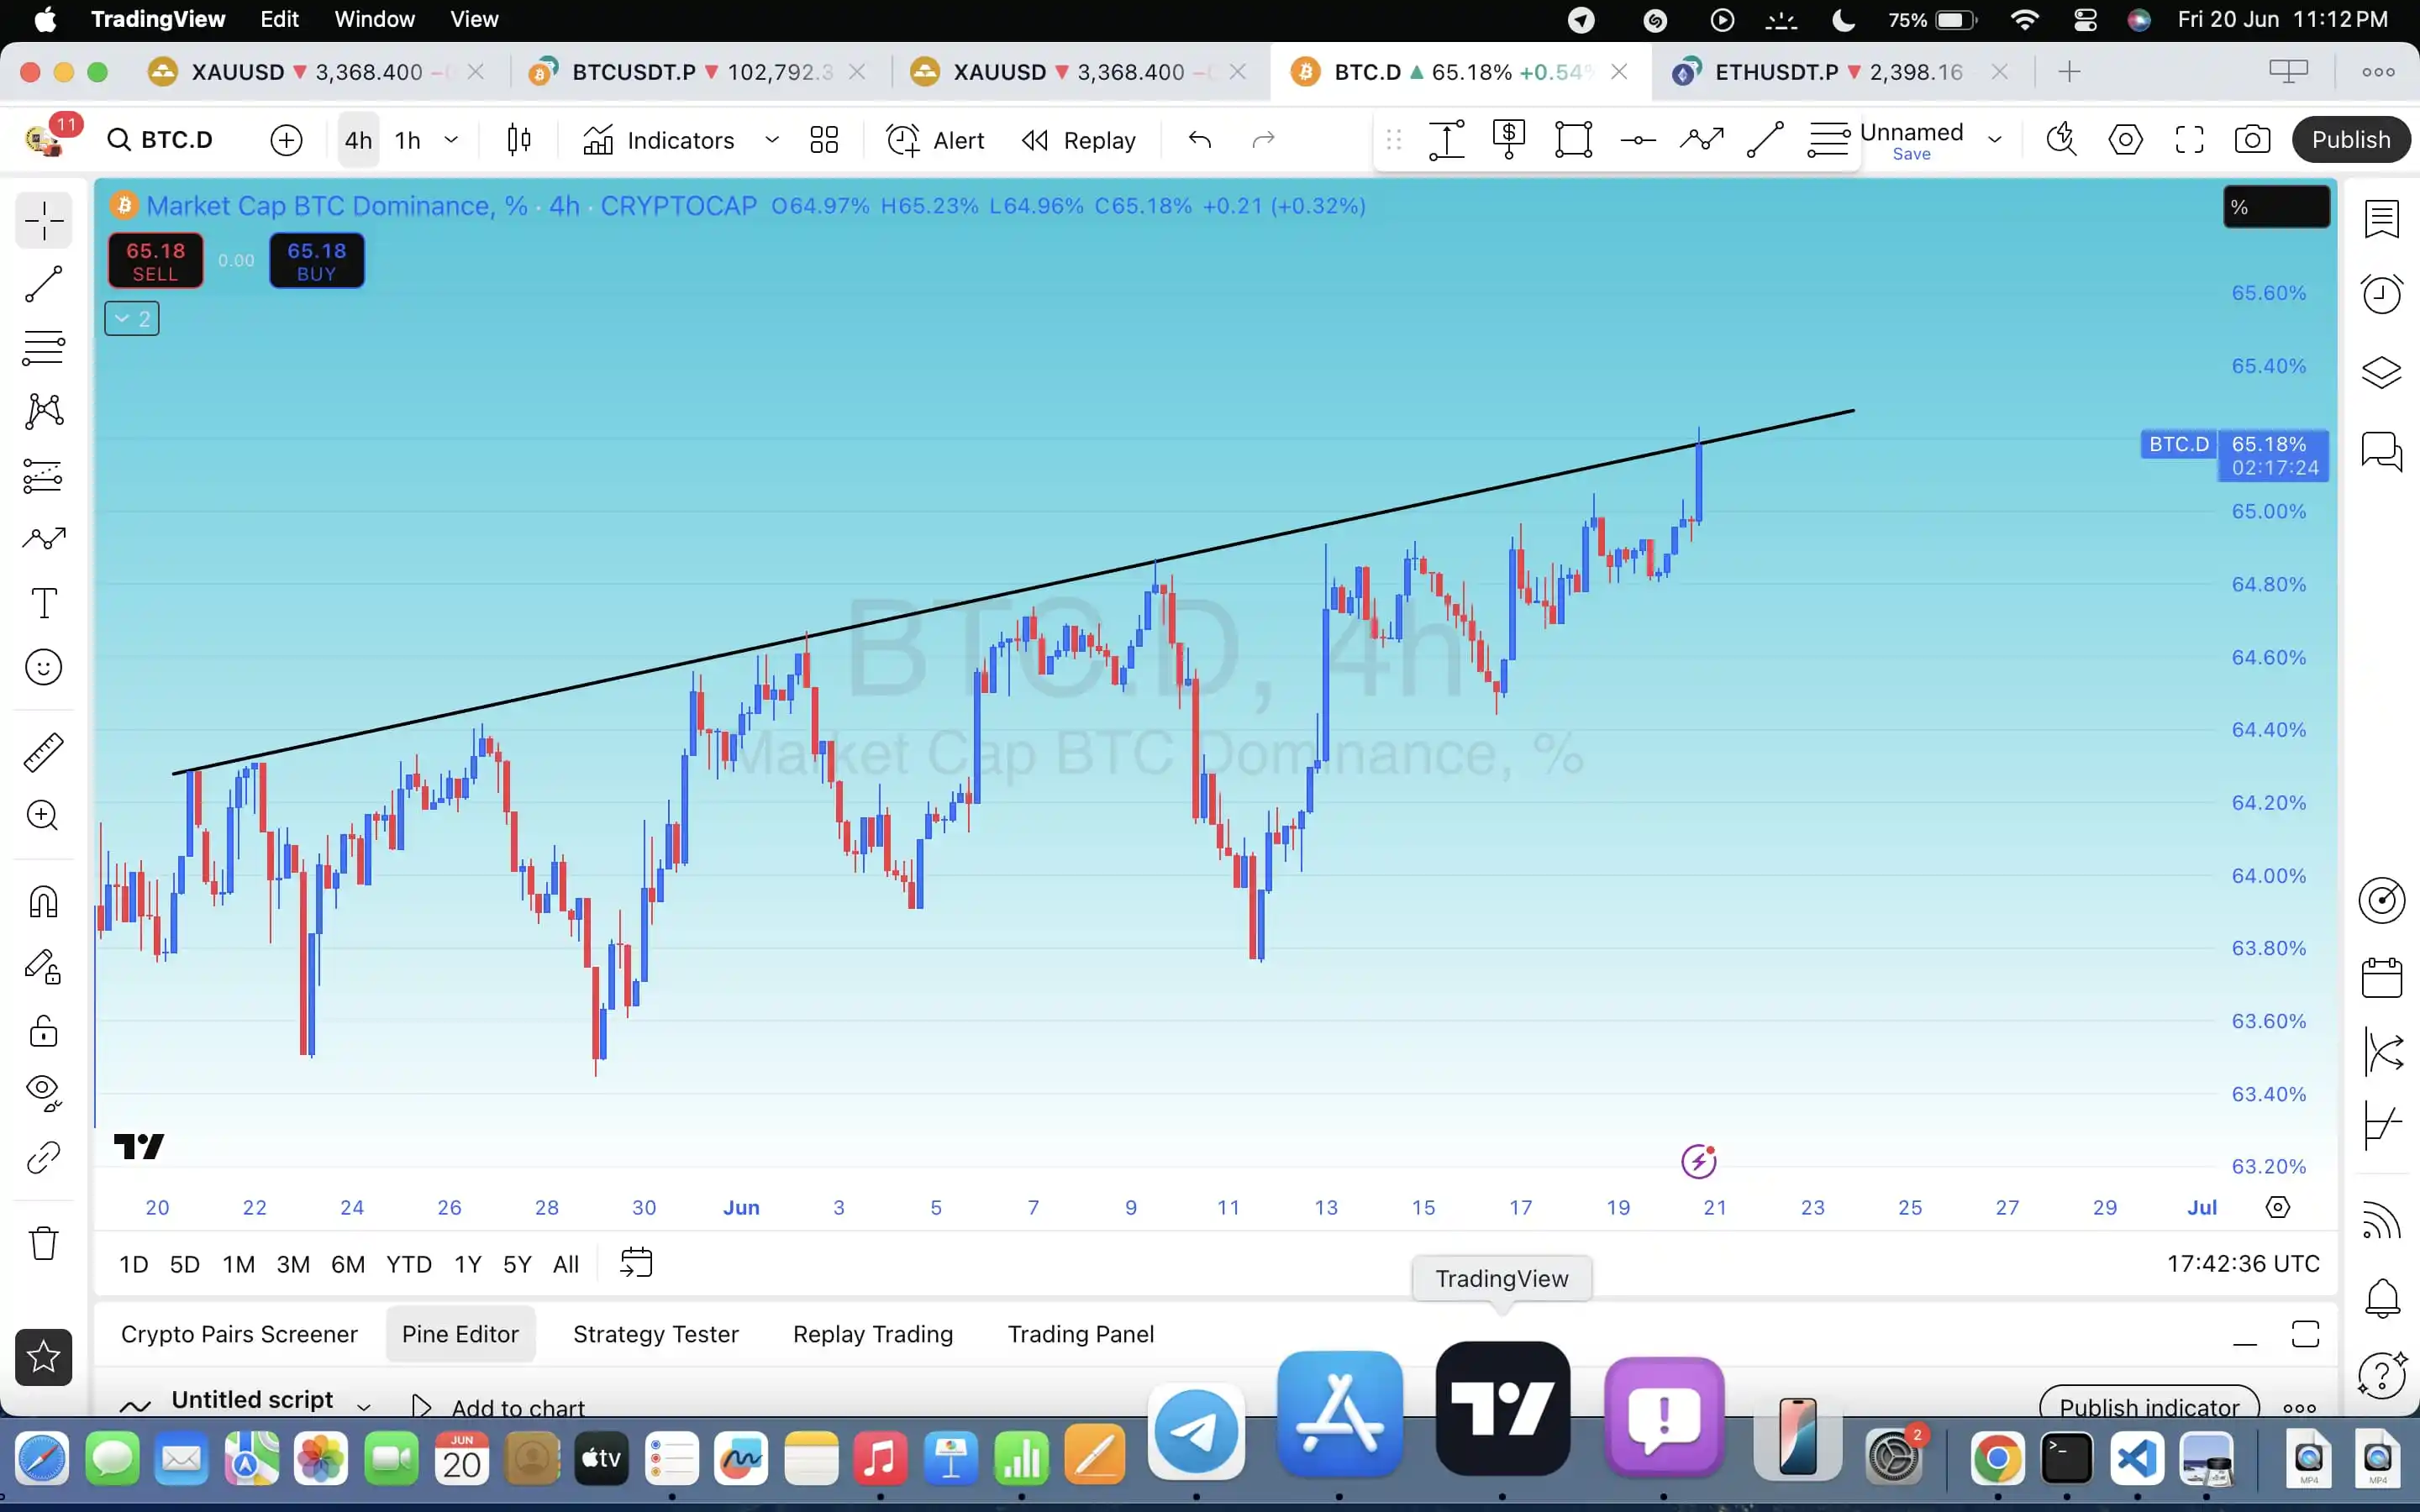
Task: Click the Publish button
Action: [2350, 140]
